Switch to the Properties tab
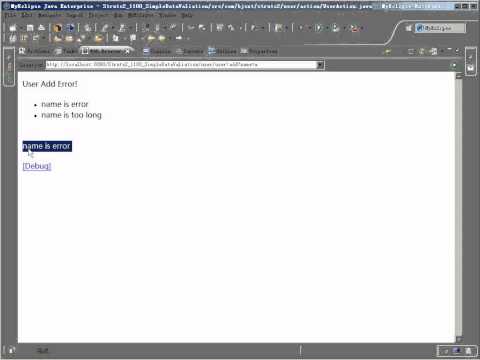Viewport: 480px width, 360px height. 259,51
